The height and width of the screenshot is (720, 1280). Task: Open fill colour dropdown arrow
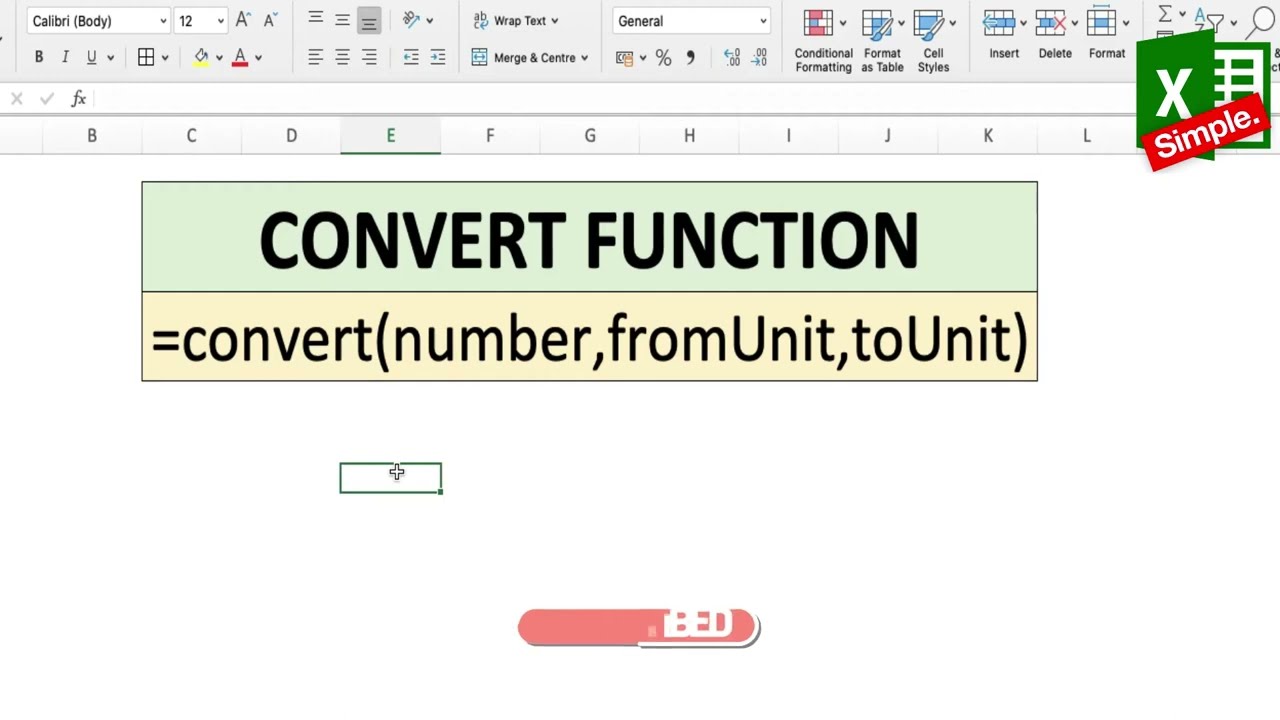tap(219, 58)
